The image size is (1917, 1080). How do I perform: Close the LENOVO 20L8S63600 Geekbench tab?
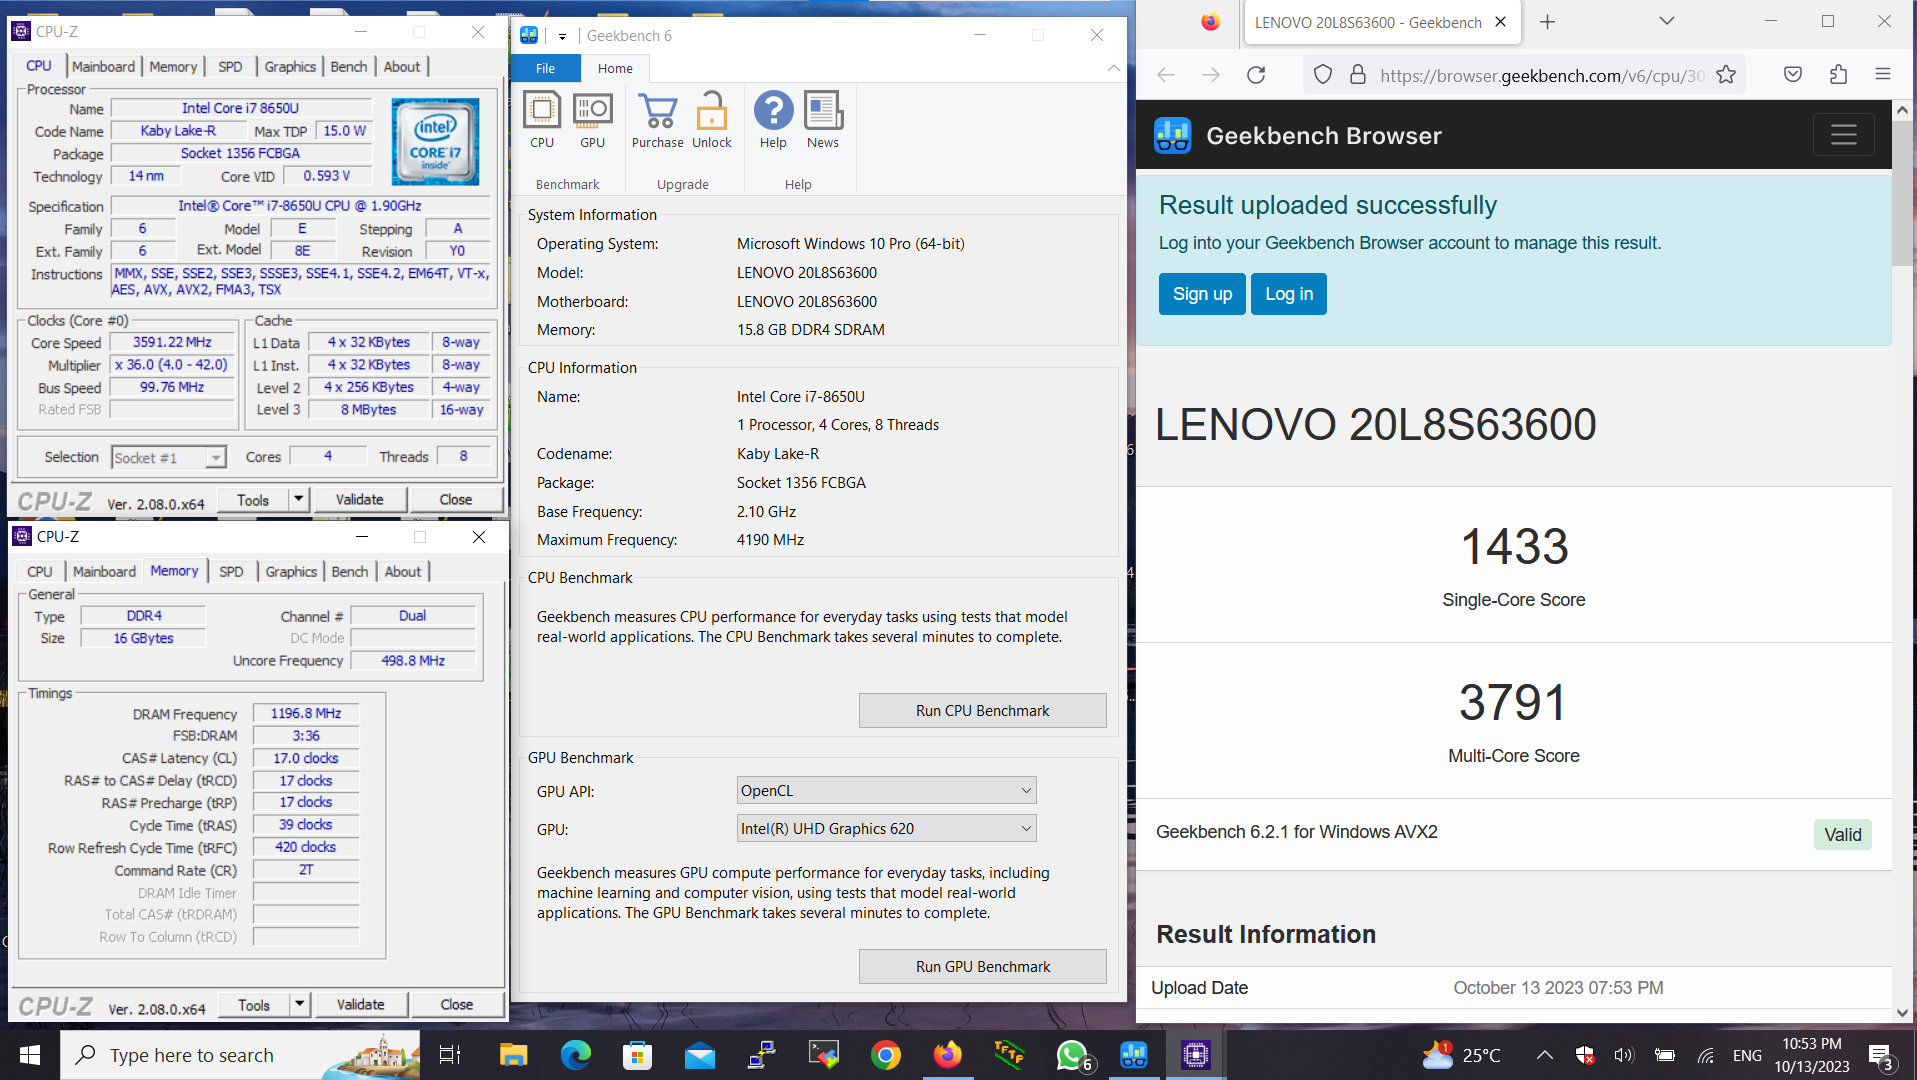coord(1500,22)
